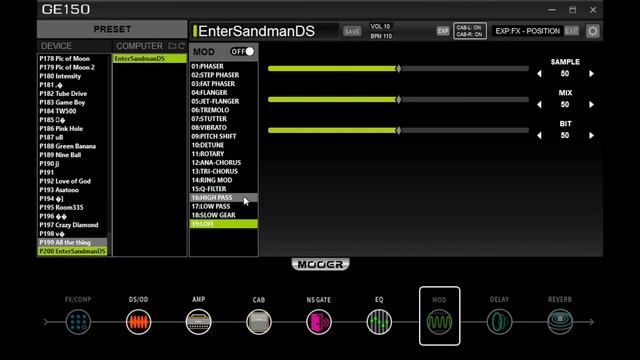Increase SAMPLE value with right arrow
640x360 pixels.
coord(591,74)
